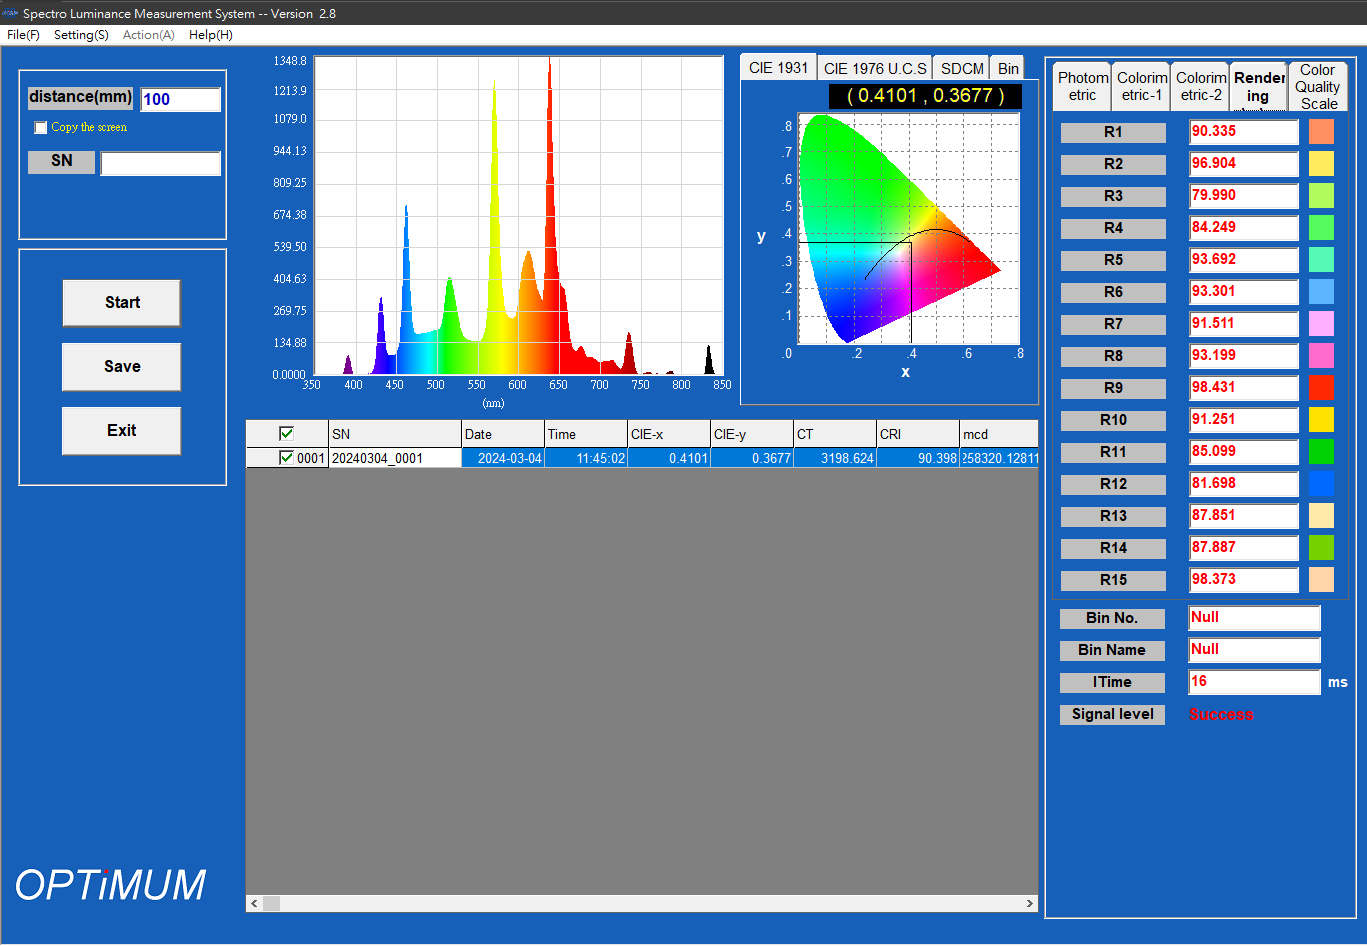Image resolution: width=1367 pixels, height=946 pixels.
Task: Enable the Copy the screen checkbox
Action: point(41,128)
